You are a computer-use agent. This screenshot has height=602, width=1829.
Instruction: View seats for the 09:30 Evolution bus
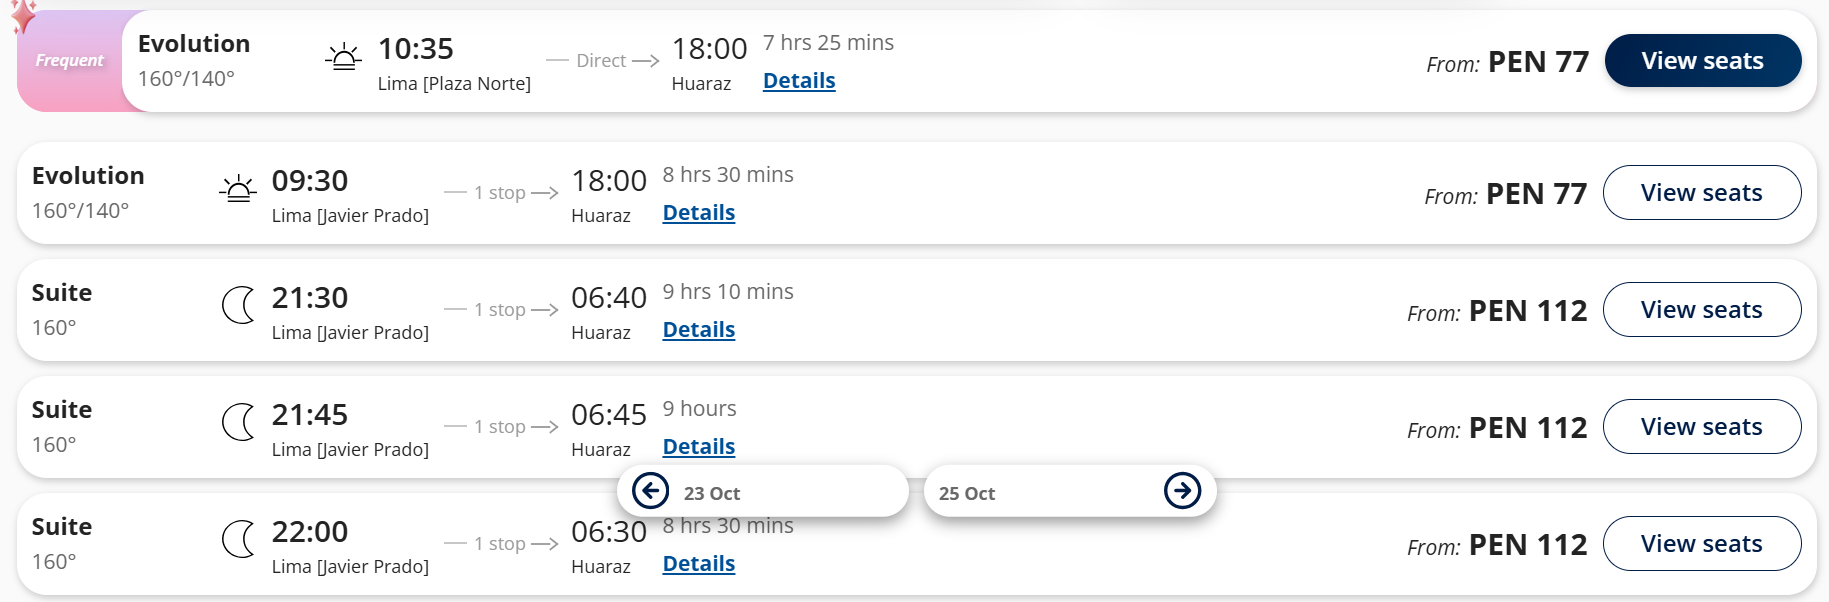1702,193
